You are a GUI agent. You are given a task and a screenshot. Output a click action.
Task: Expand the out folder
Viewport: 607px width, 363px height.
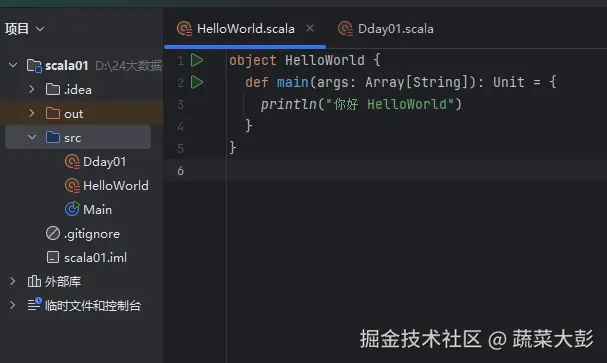tap(32, 113)
